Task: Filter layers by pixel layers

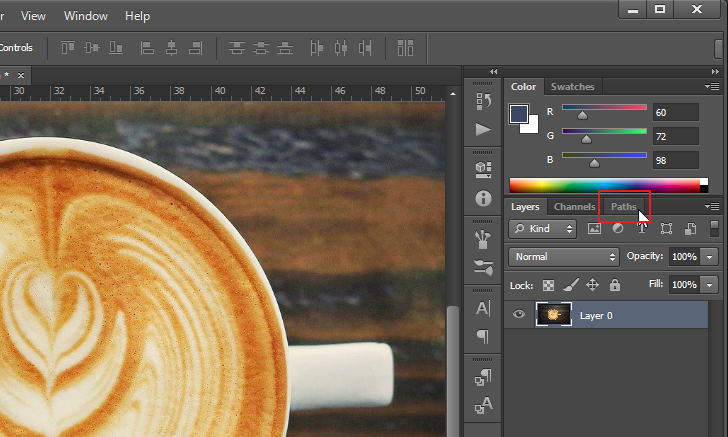Action: [x=594, y=228]
